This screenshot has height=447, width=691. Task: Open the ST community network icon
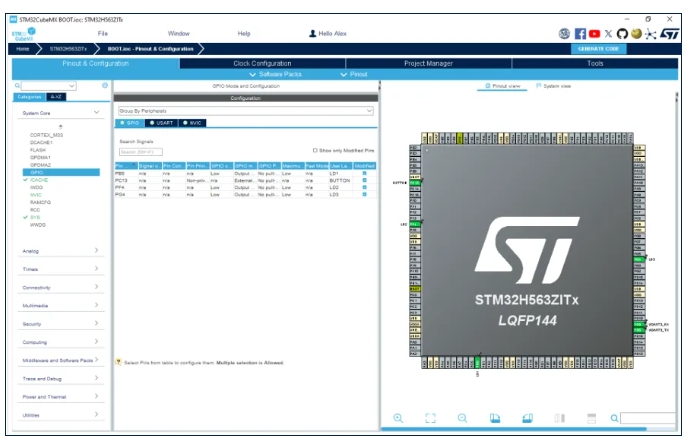[x=650, y=34]
